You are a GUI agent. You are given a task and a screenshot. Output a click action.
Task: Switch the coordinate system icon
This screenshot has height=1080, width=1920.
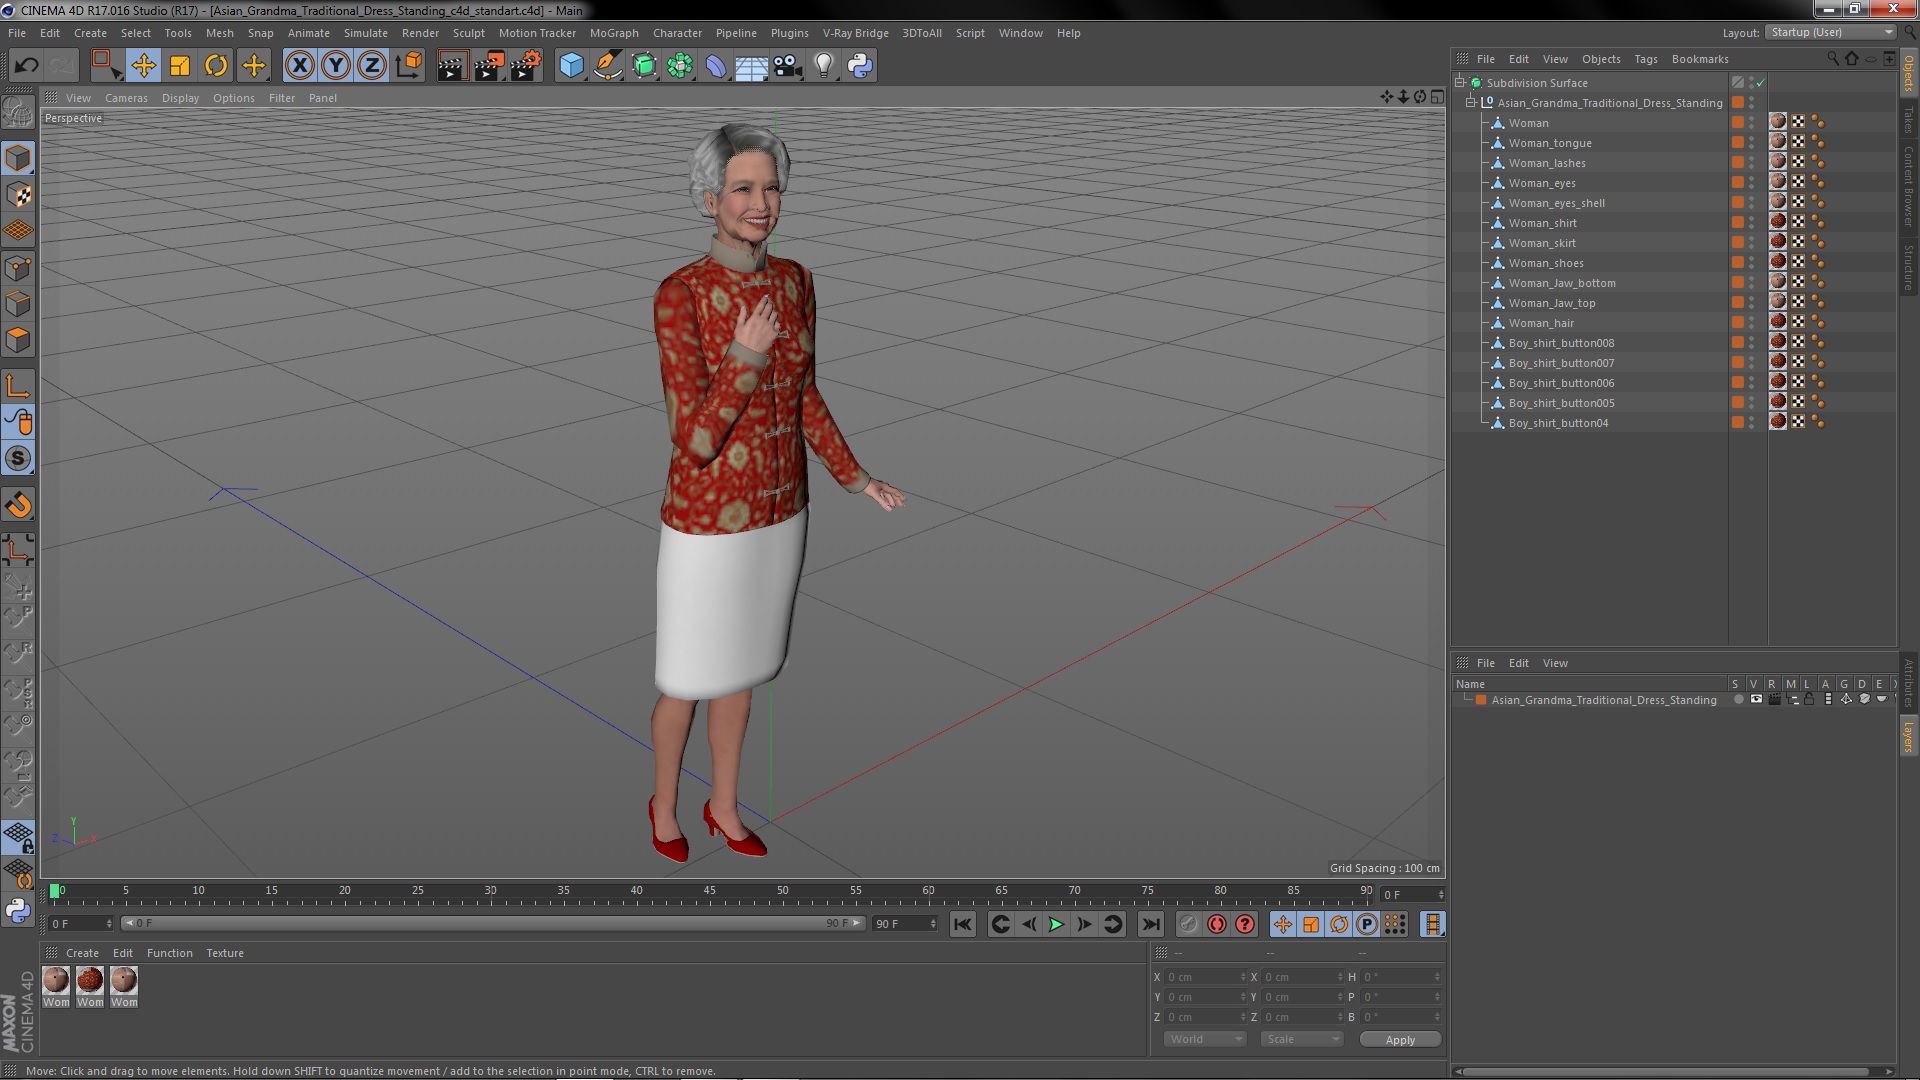408,66
